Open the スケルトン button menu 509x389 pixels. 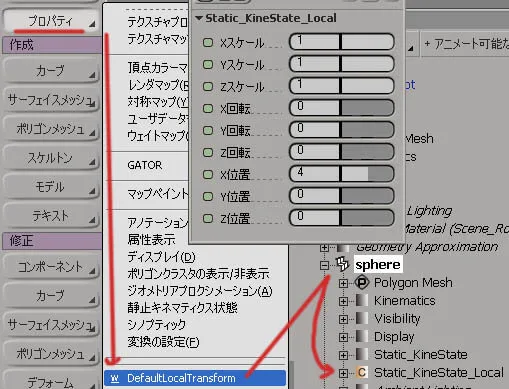point(51,158)
